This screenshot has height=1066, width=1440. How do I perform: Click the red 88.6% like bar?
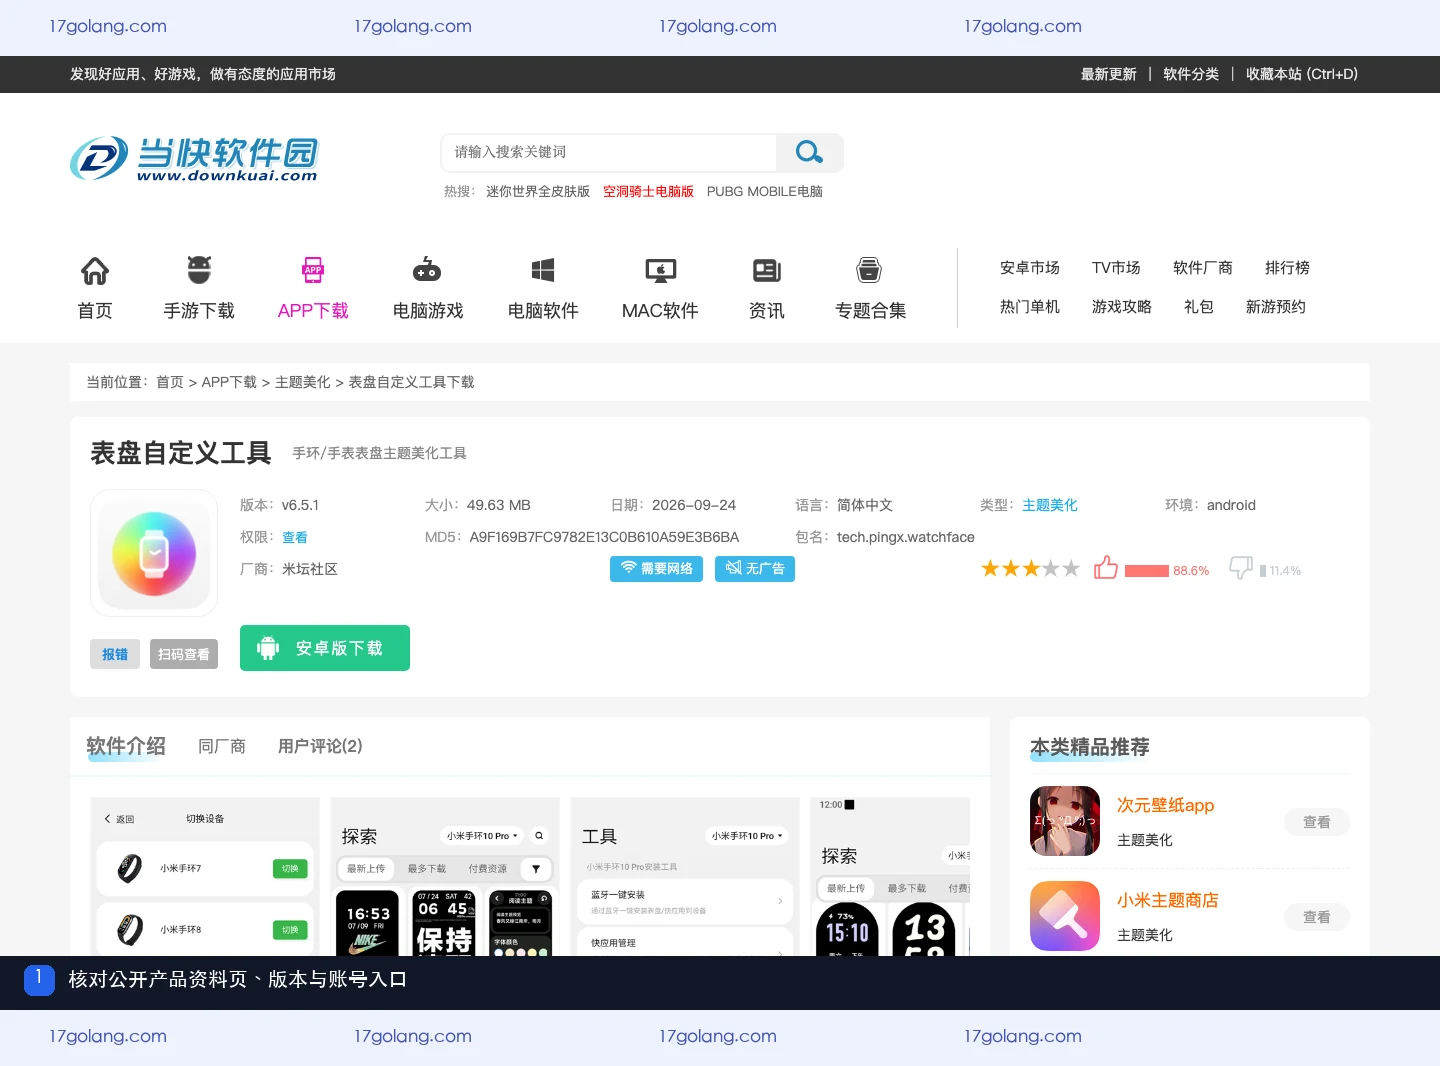point(1147,571)
